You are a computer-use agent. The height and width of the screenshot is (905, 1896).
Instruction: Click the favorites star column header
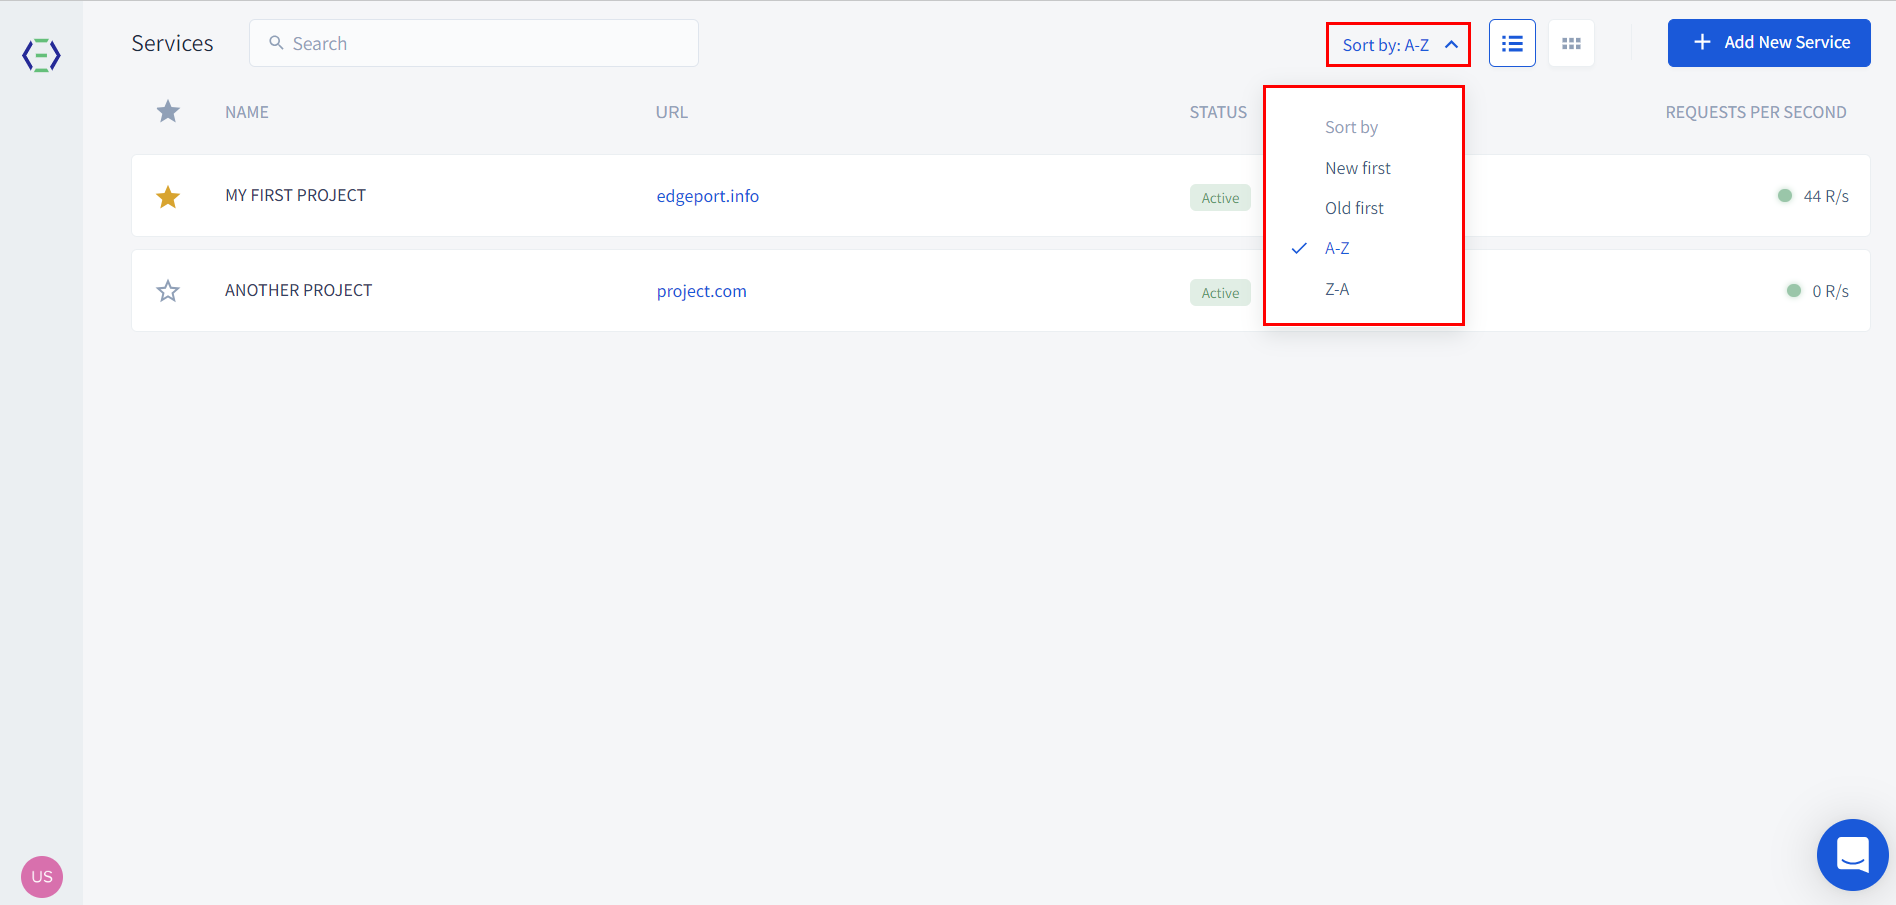tap(168, 112)
